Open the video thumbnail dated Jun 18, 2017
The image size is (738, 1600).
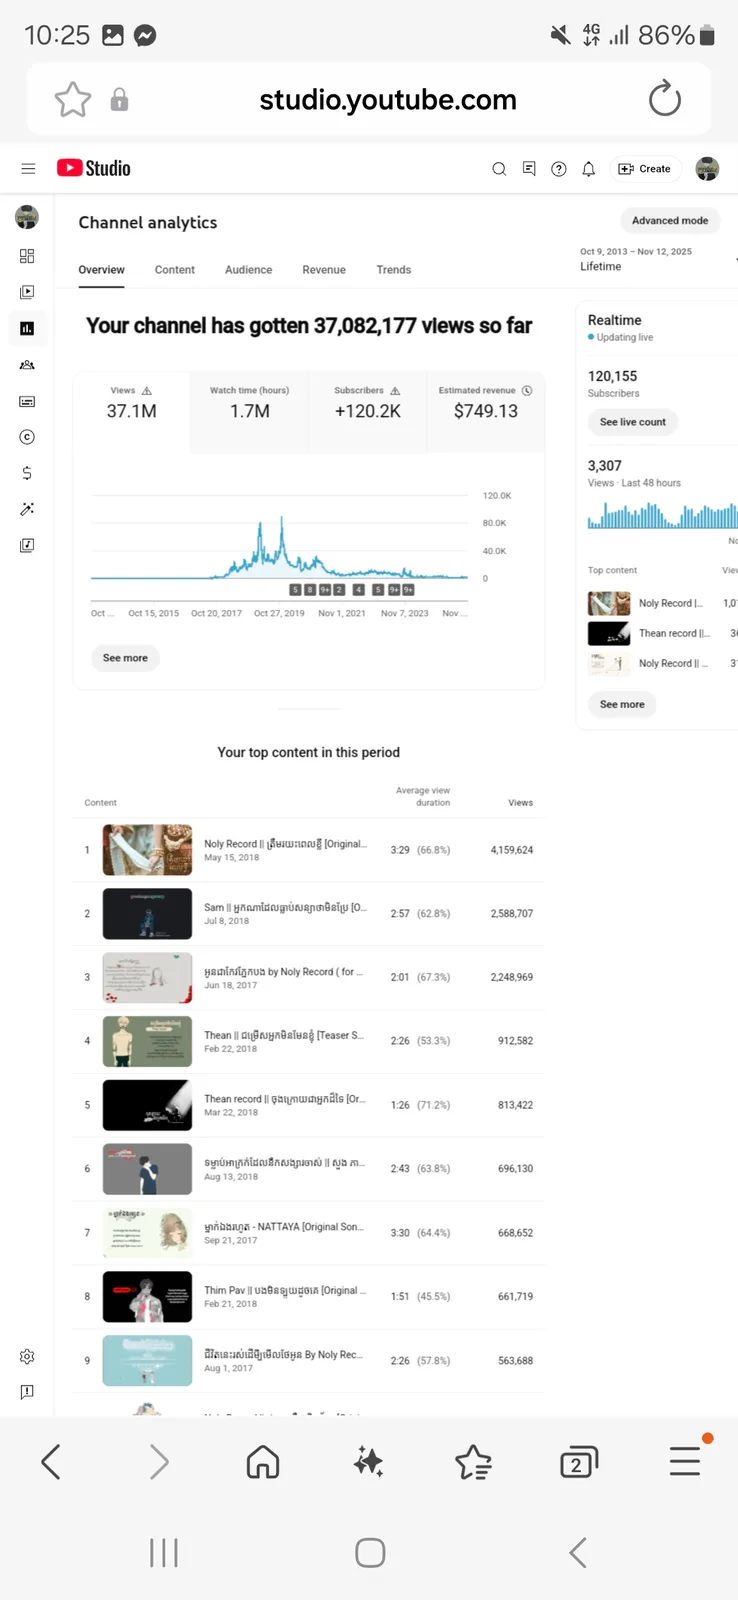tap(147, 977)
